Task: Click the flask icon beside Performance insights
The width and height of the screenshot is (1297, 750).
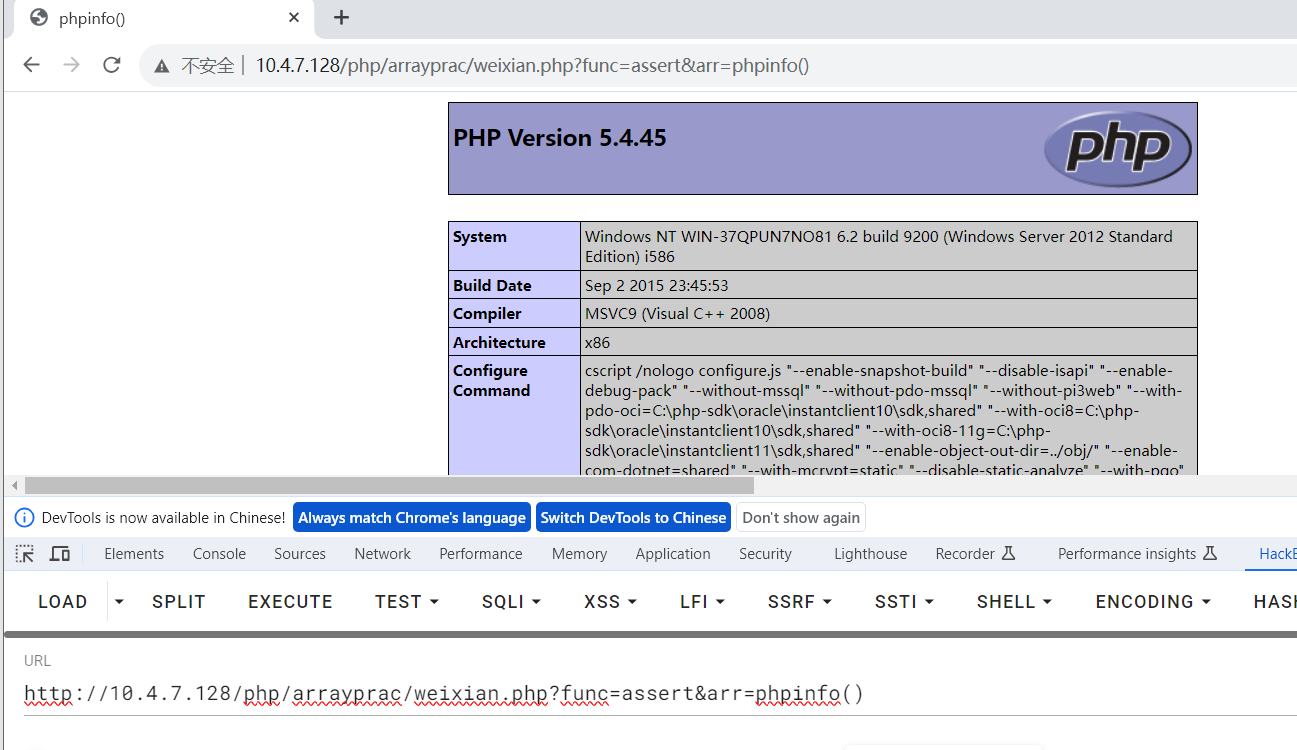Action: coord(1210,553)
